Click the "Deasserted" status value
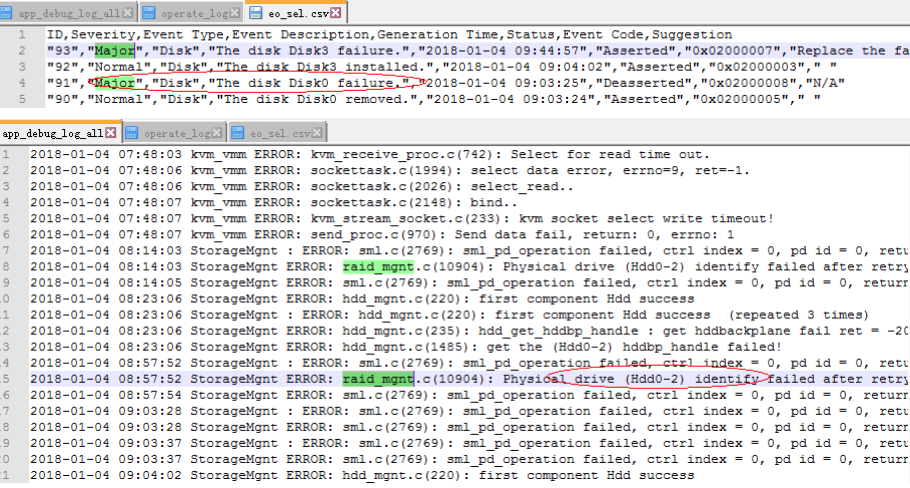910x488 pixels. [x=644, y=83]
